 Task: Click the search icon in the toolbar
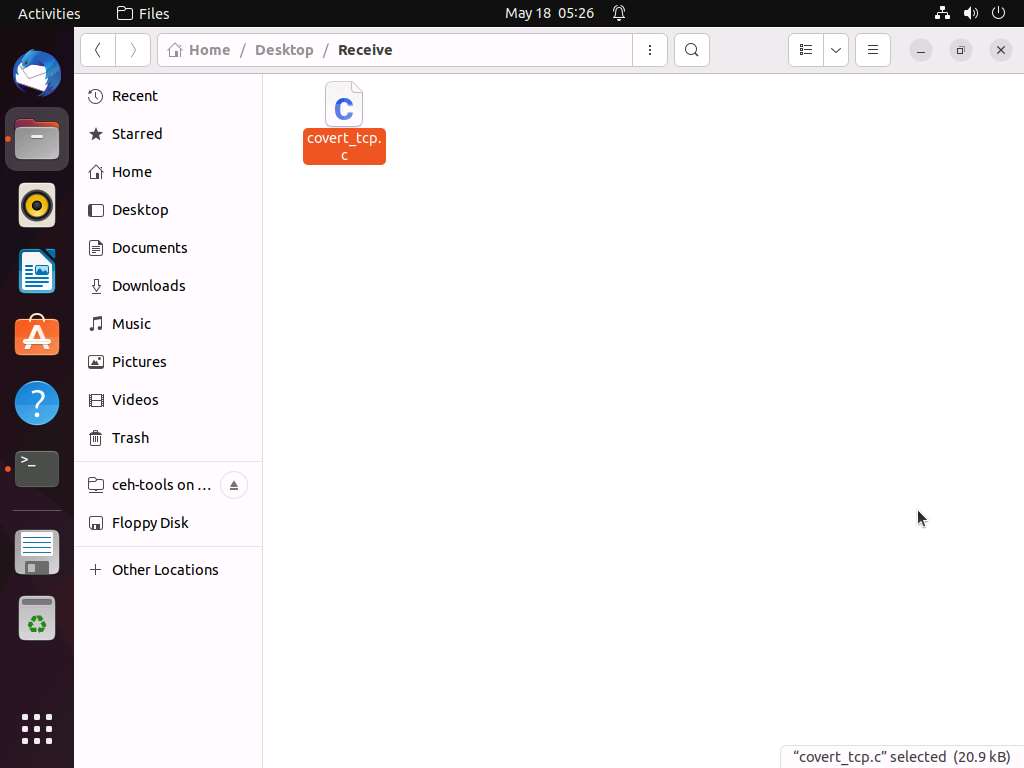pos(691,50)
